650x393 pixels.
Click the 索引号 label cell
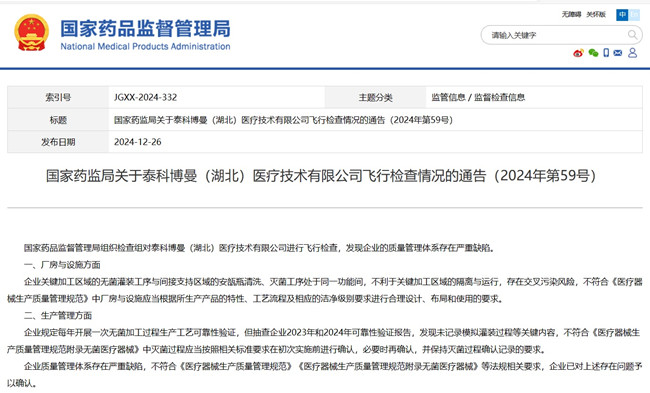(58, 97)
